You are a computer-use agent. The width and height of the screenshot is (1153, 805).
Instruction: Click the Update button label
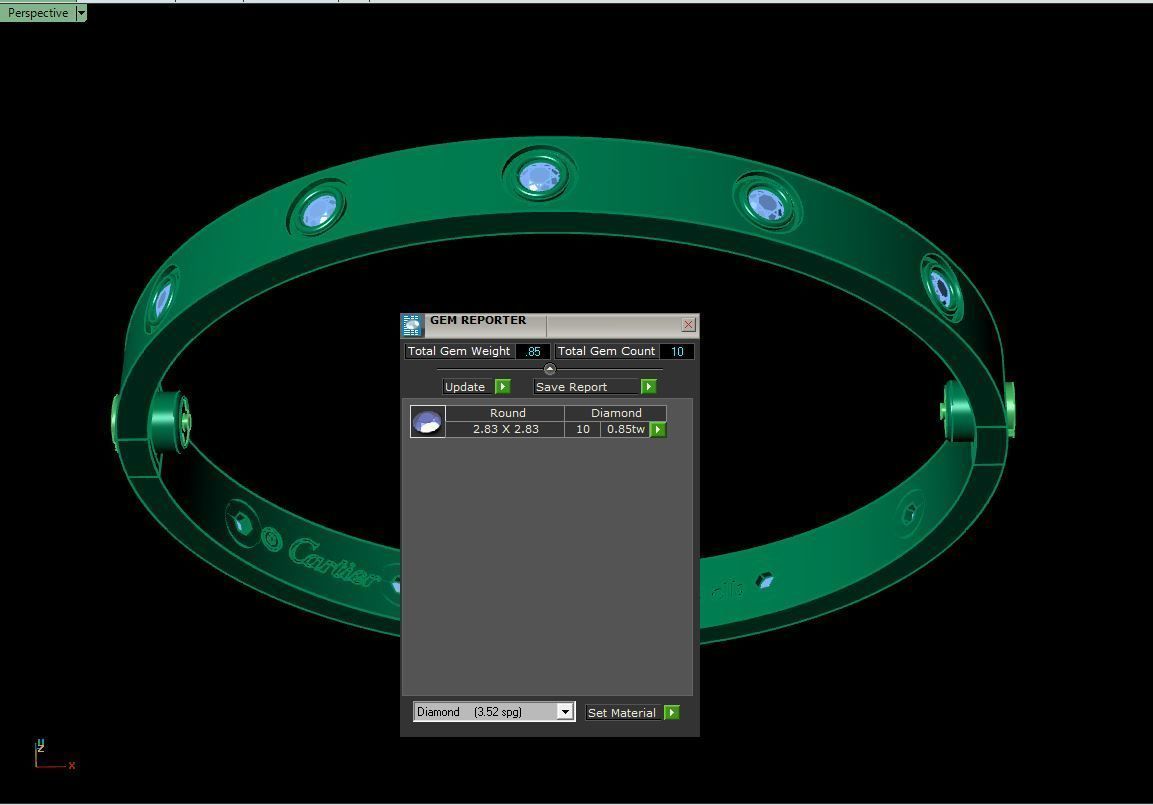tap(465, 387)
